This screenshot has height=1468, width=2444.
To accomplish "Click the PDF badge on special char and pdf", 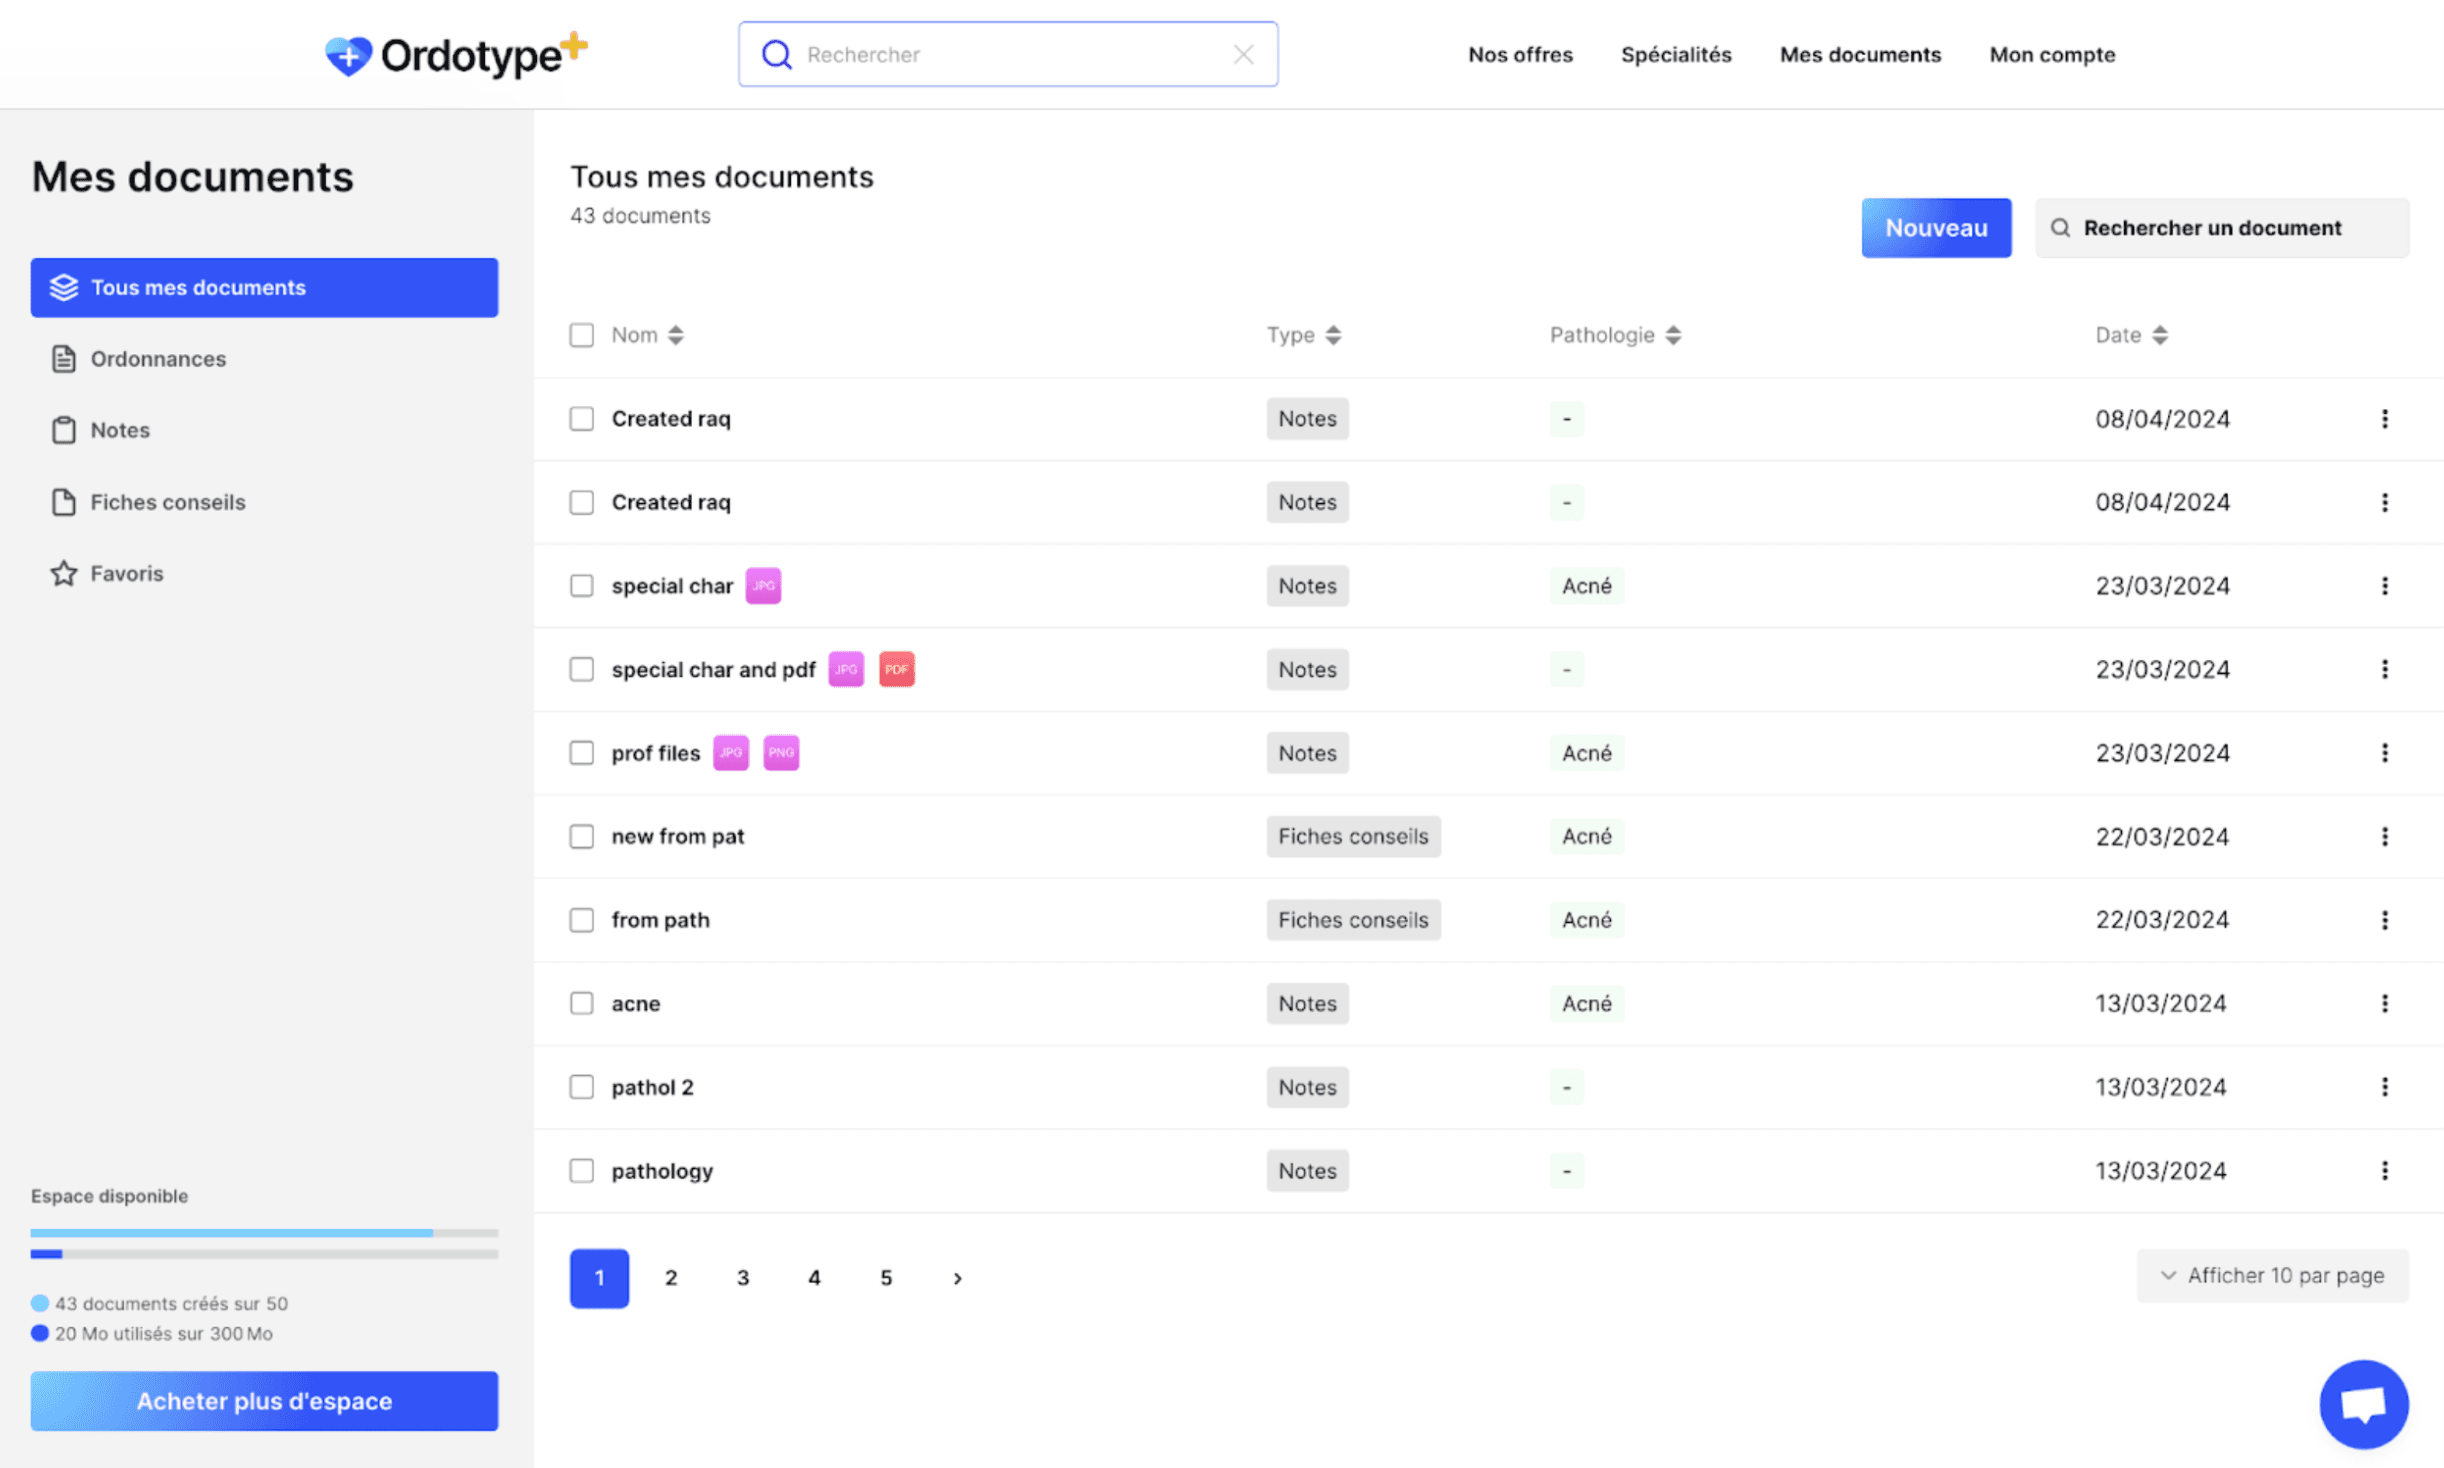I will coord(896,669).
